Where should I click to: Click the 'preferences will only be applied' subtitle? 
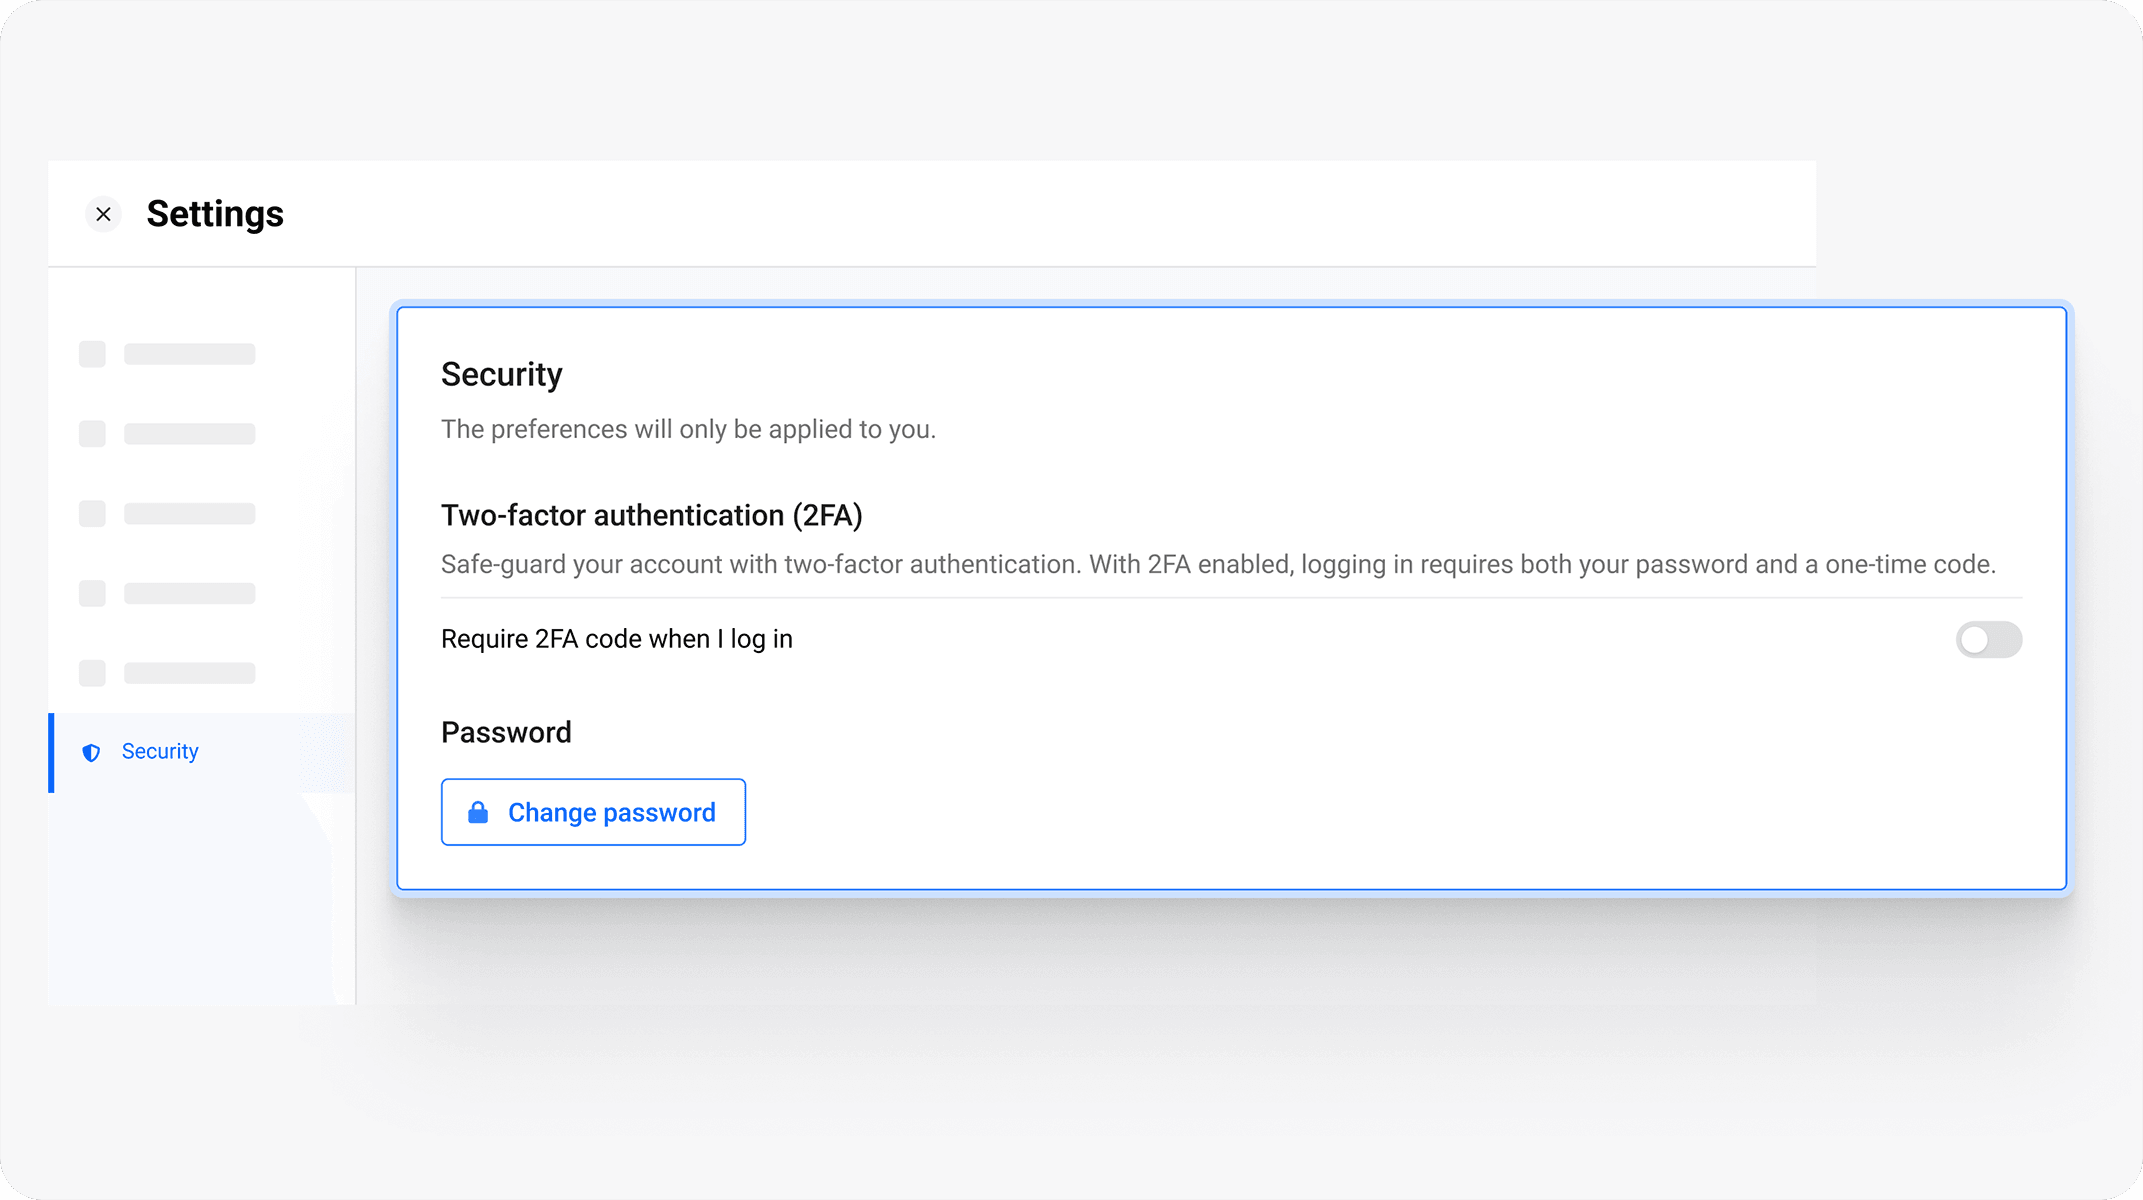[x=688, y=429]
